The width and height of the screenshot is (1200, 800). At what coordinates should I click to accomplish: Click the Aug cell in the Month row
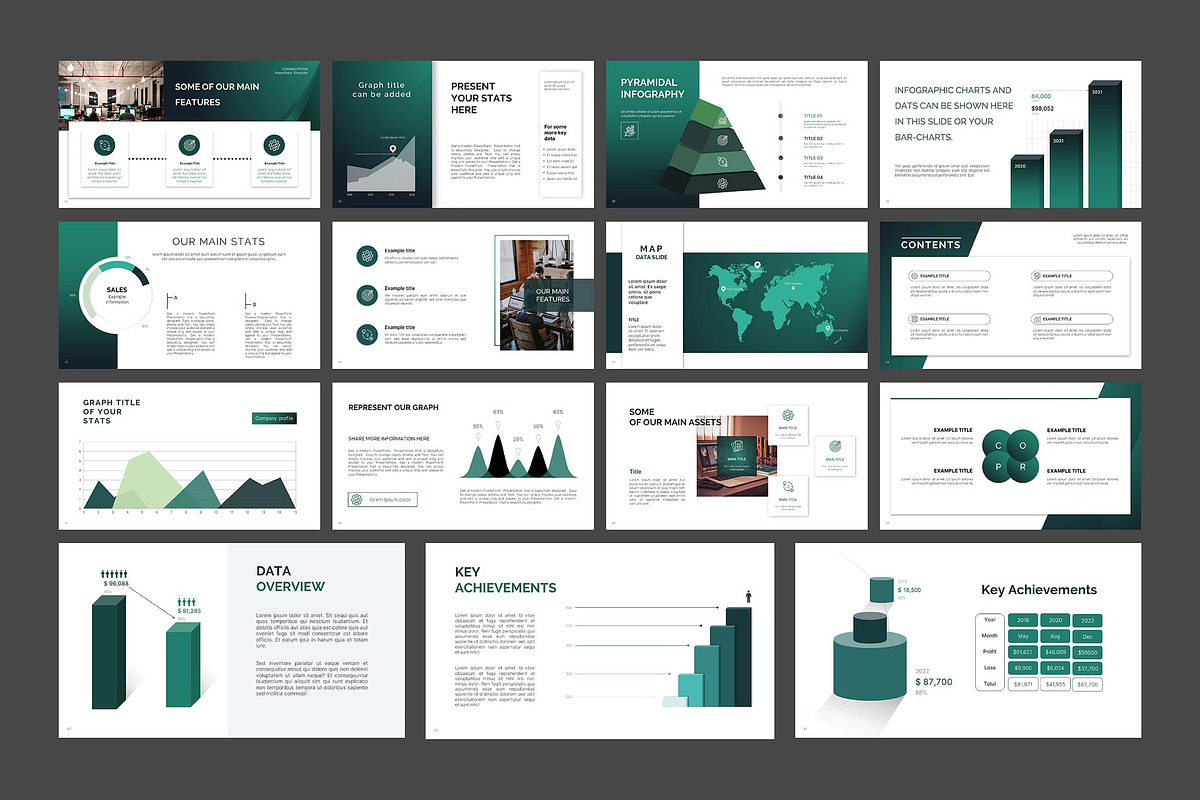pos(1055,636)
